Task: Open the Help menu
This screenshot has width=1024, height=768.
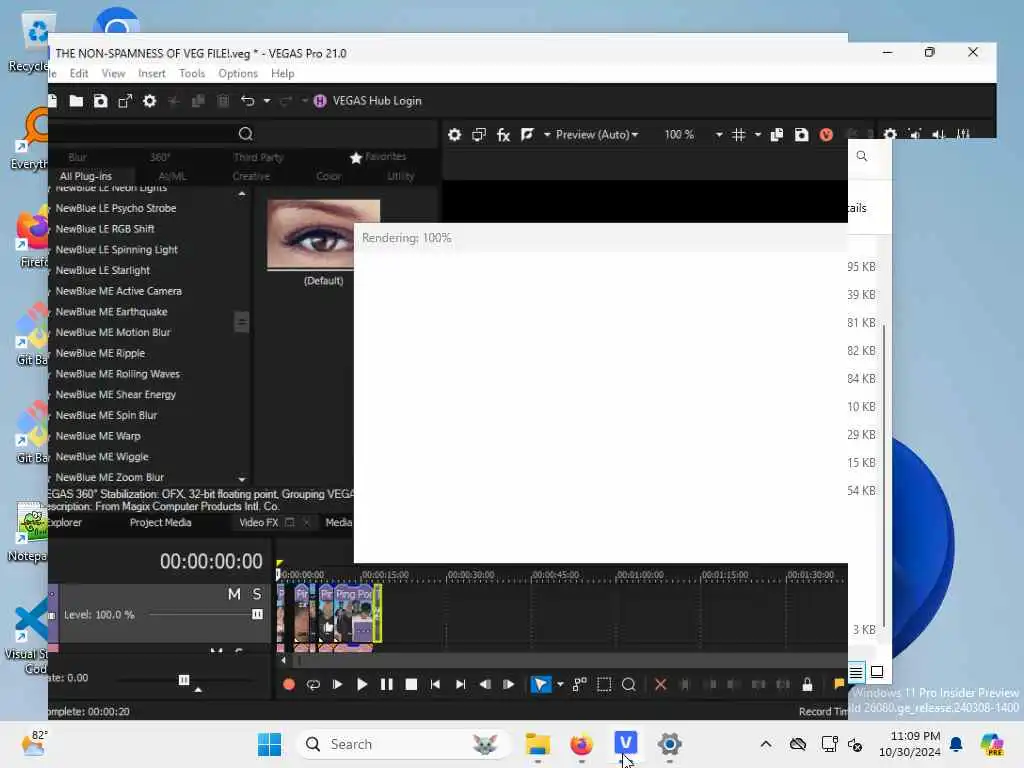Action: tap(282, 73)
